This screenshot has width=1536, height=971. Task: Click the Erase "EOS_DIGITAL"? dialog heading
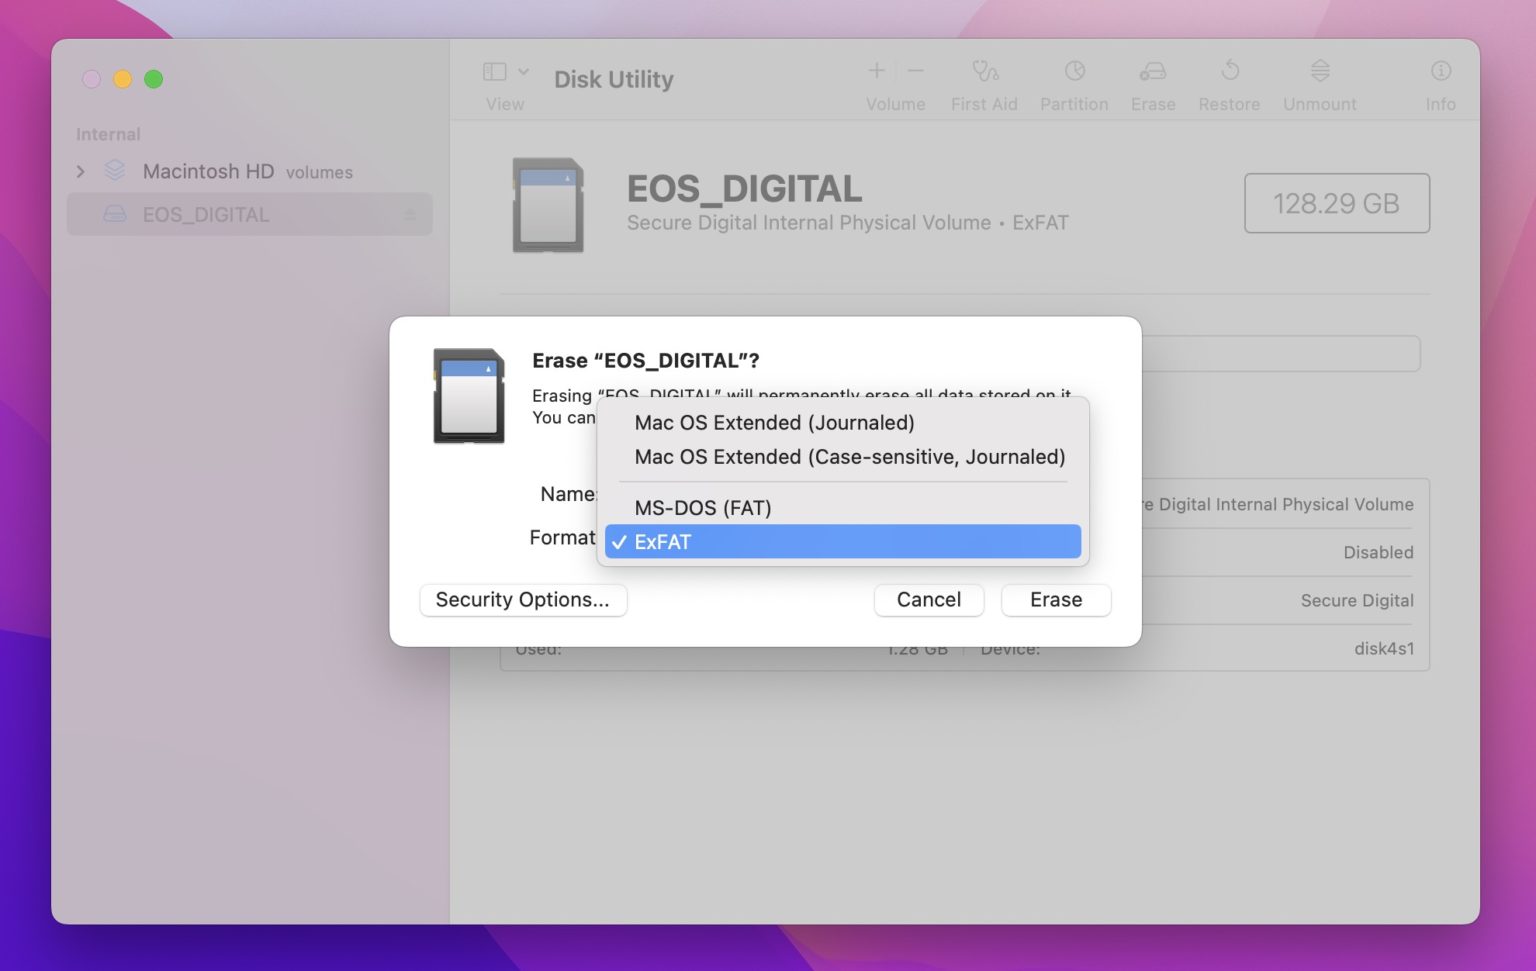[646, 360]
